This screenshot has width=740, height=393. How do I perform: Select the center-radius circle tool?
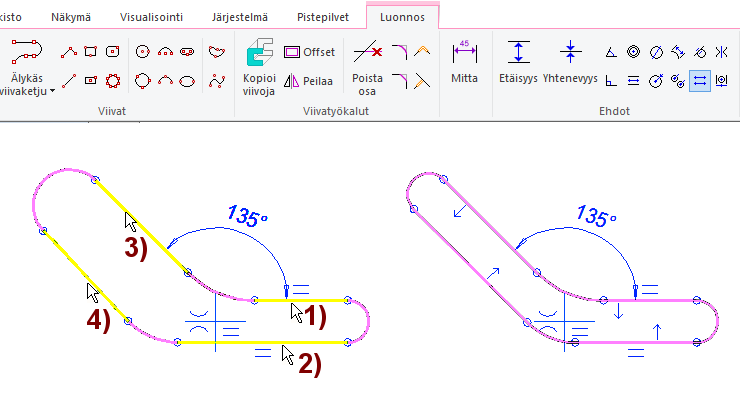[x=143, y=51]
